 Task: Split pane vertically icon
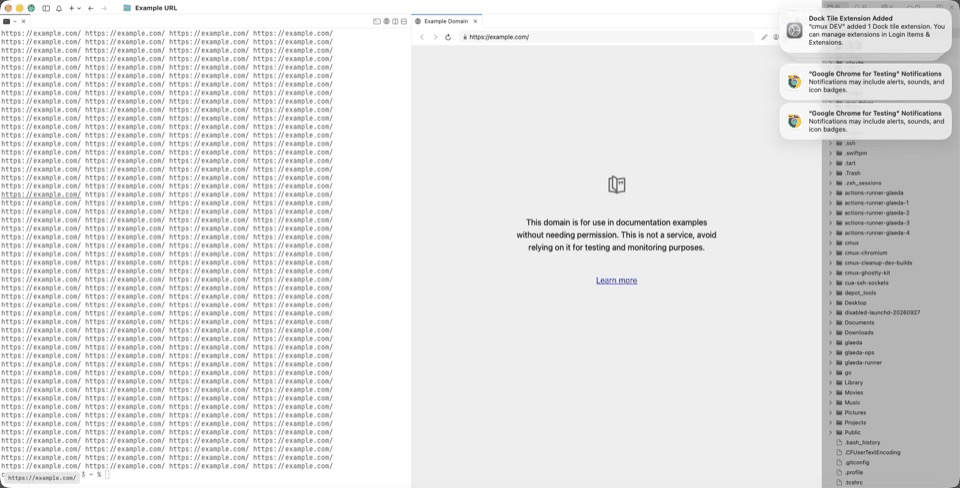395,21
